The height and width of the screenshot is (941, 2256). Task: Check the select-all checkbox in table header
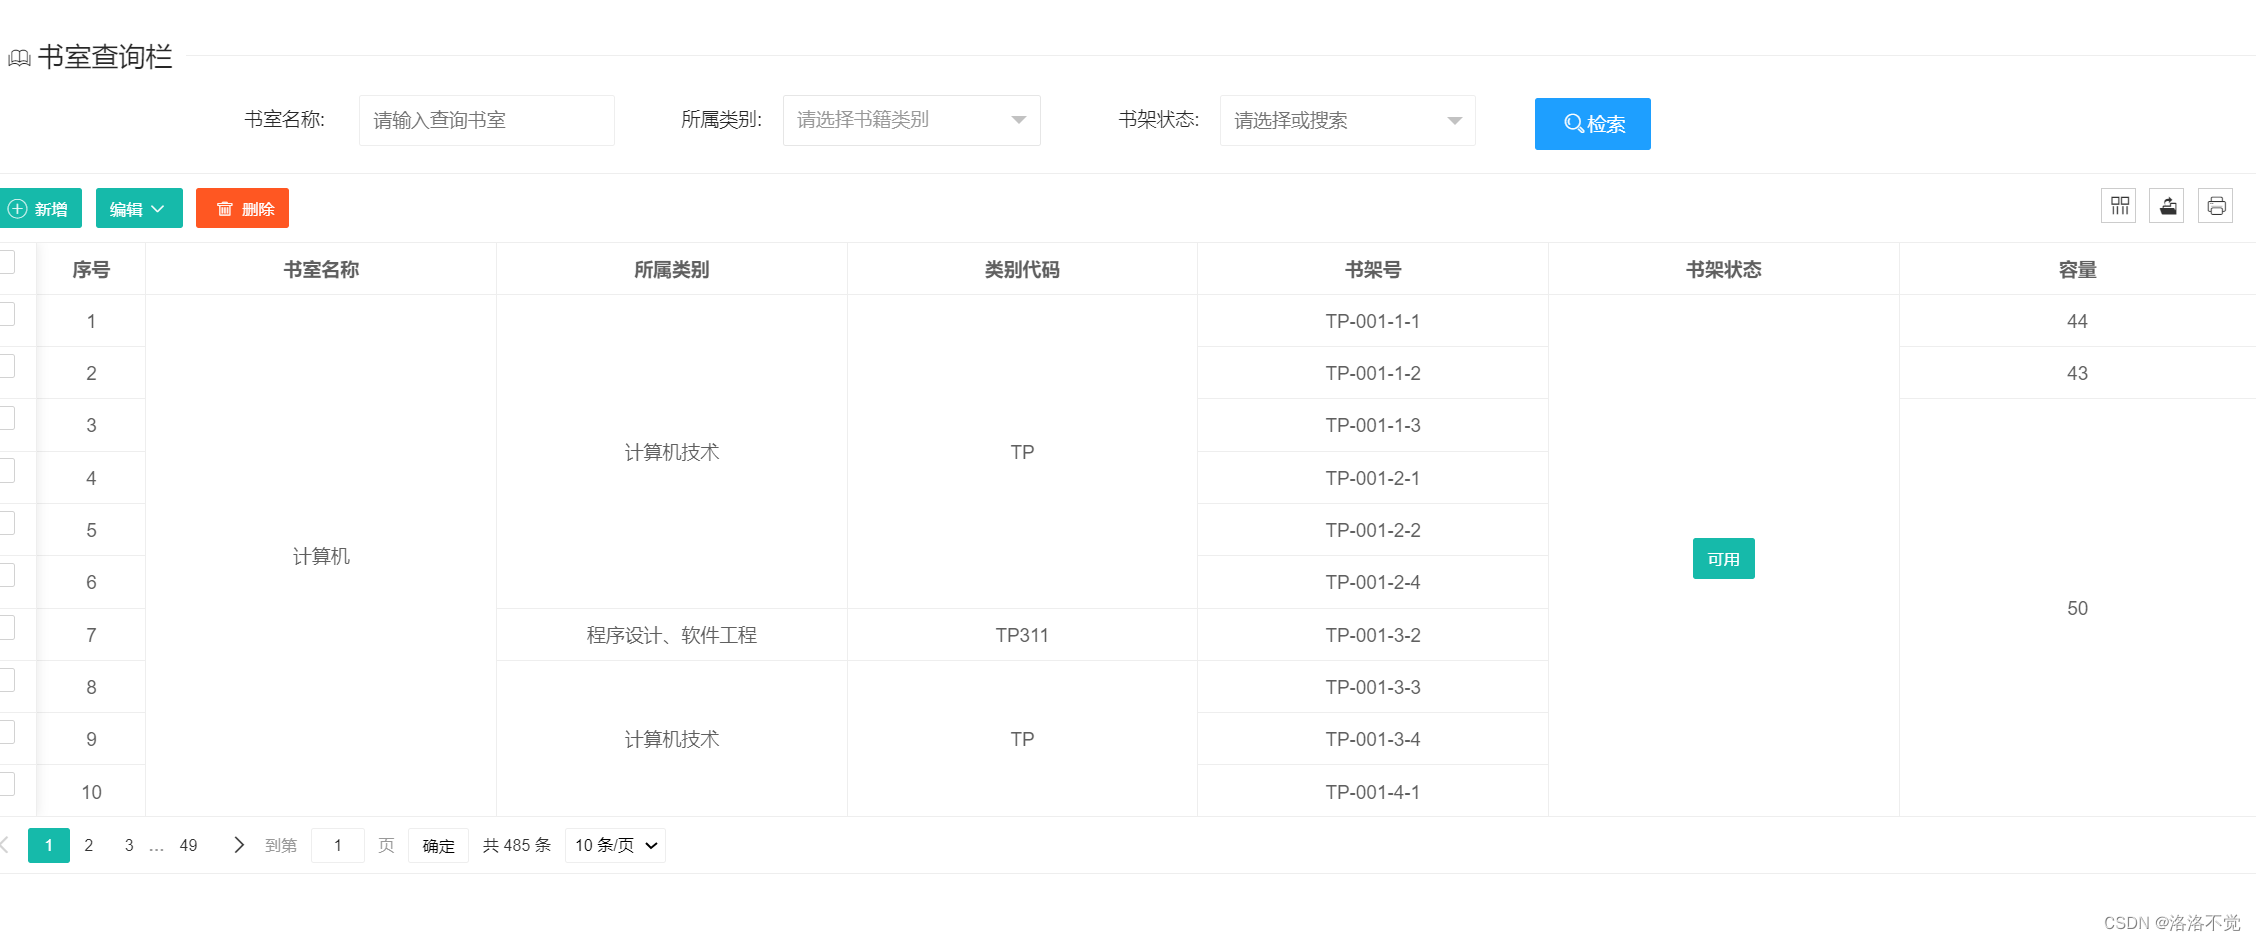pyautogui.click(x=5, y=262)
